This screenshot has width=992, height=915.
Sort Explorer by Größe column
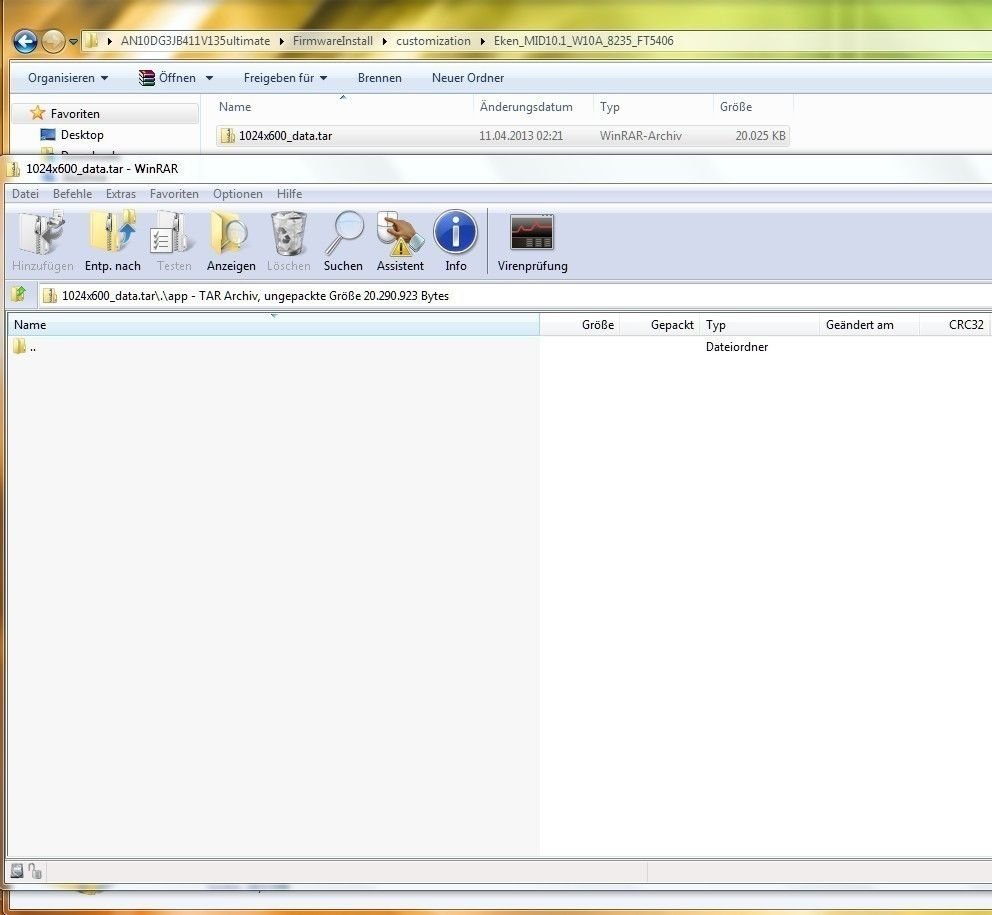pyautogui.click(x=752, y=107)
